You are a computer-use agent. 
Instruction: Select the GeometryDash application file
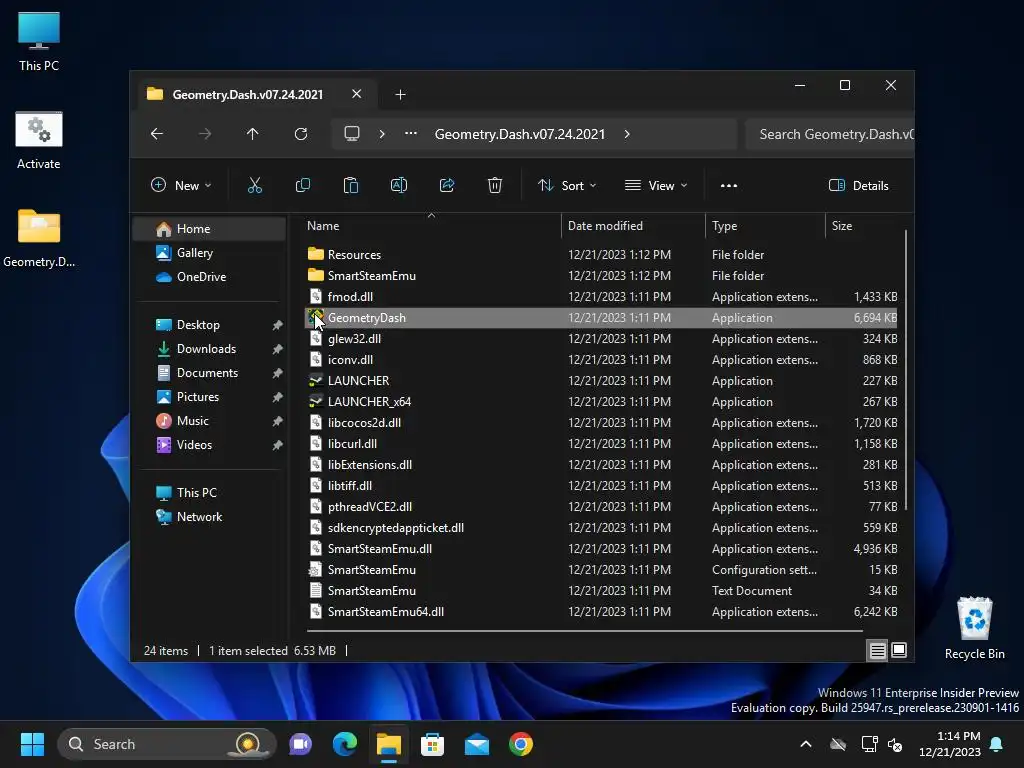[x=601, y=317]
